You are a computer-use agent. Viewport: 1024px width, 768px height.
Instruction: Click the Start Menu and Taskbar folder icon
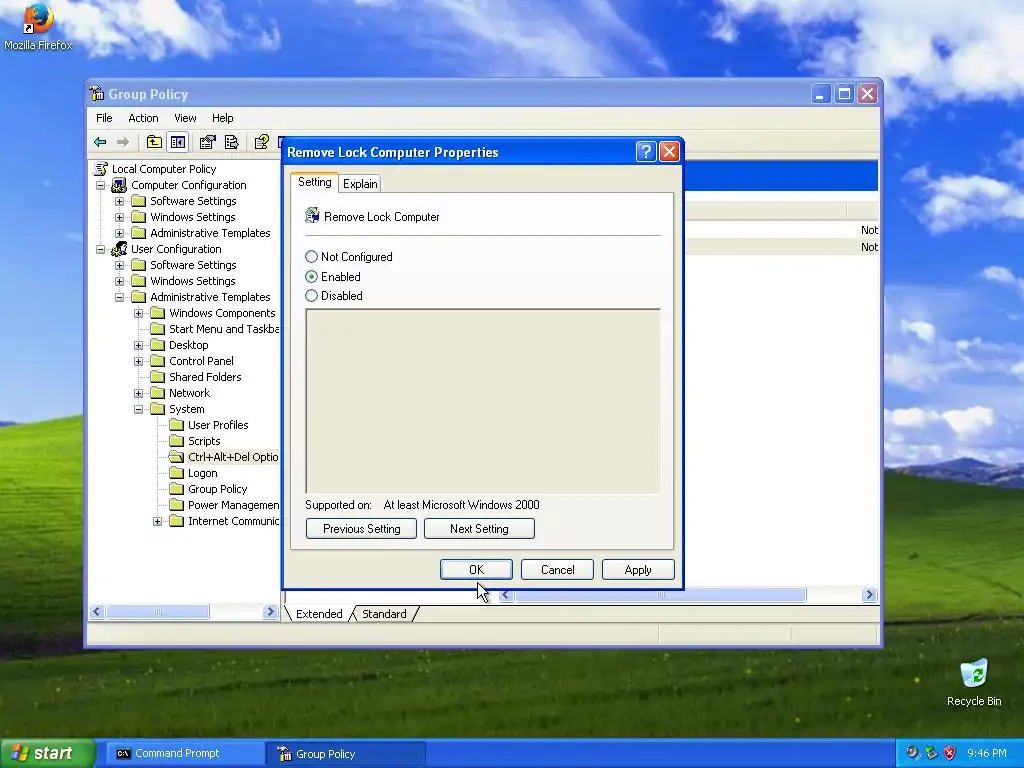click(157, 328)
